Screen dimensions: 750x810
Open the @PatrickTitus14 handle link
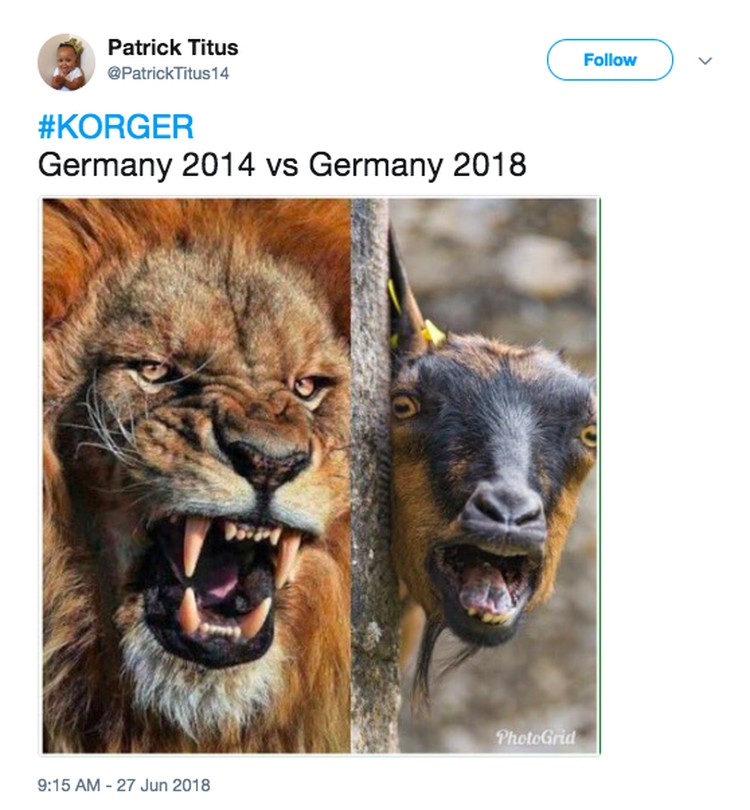pos(168,73)
